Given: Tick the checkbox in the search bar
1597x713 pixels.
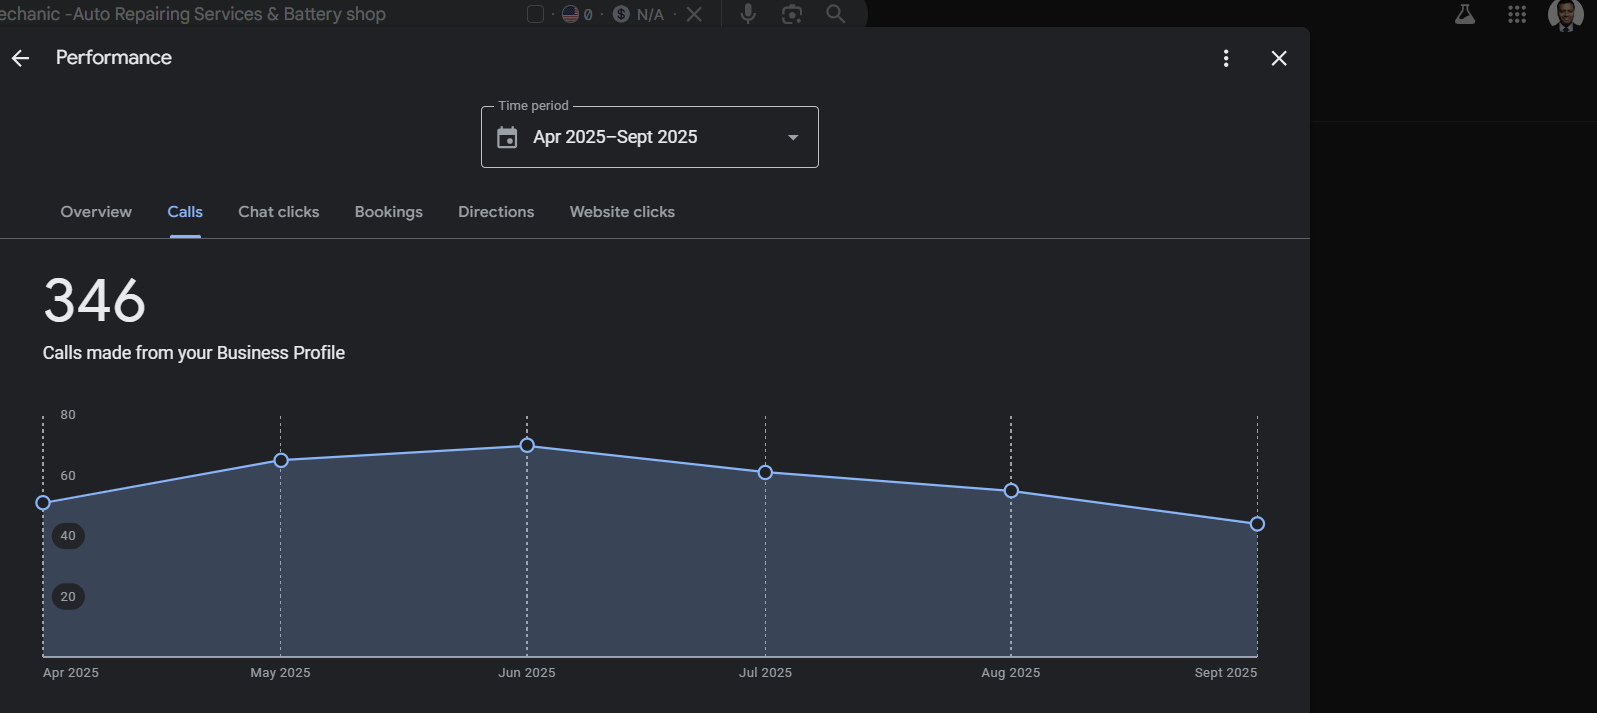Looking at the screenshot, I should click(x=535, y=14).
